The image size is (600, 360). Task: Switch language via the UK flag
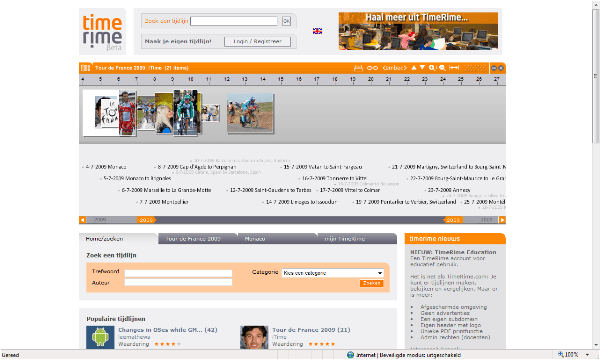[317, 31]
